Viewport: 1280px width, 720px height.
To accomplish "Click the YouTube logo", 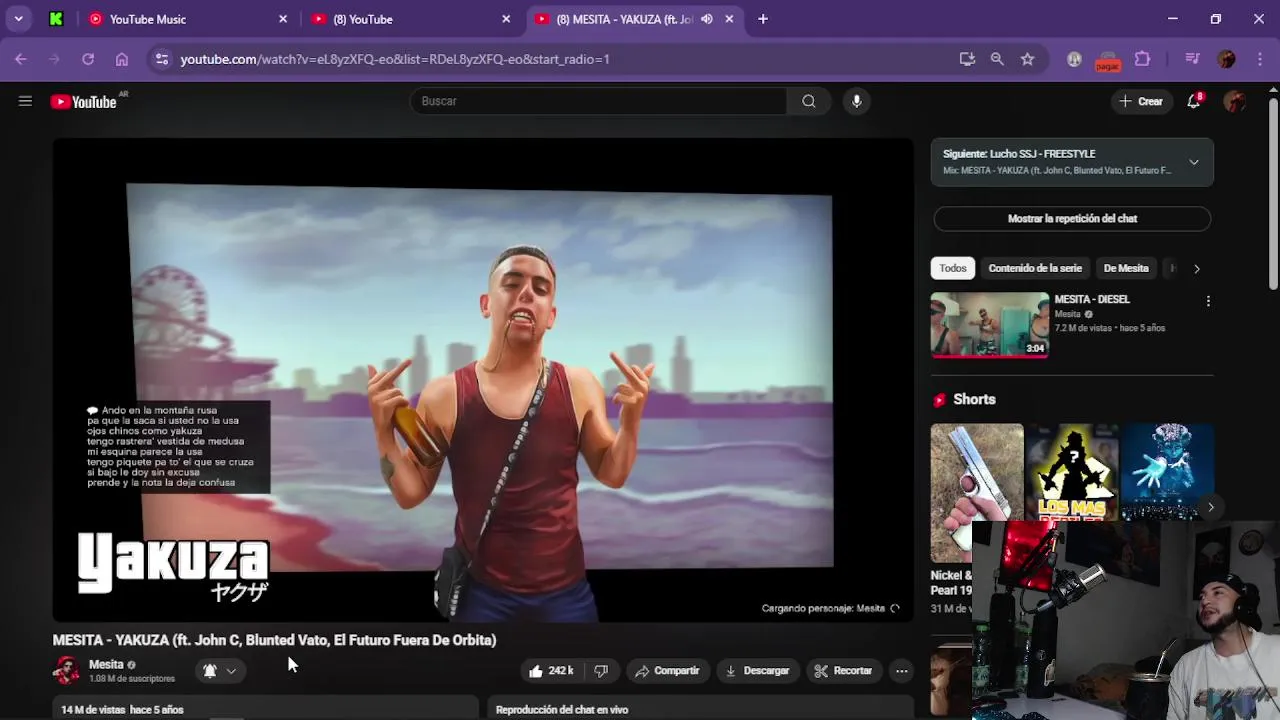I will pos(84,101).
